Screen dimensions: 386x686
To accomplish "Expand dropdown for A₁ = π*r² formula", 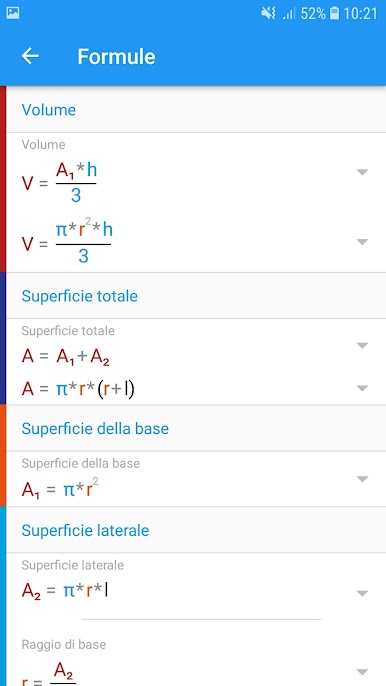I will coord(362,479).
